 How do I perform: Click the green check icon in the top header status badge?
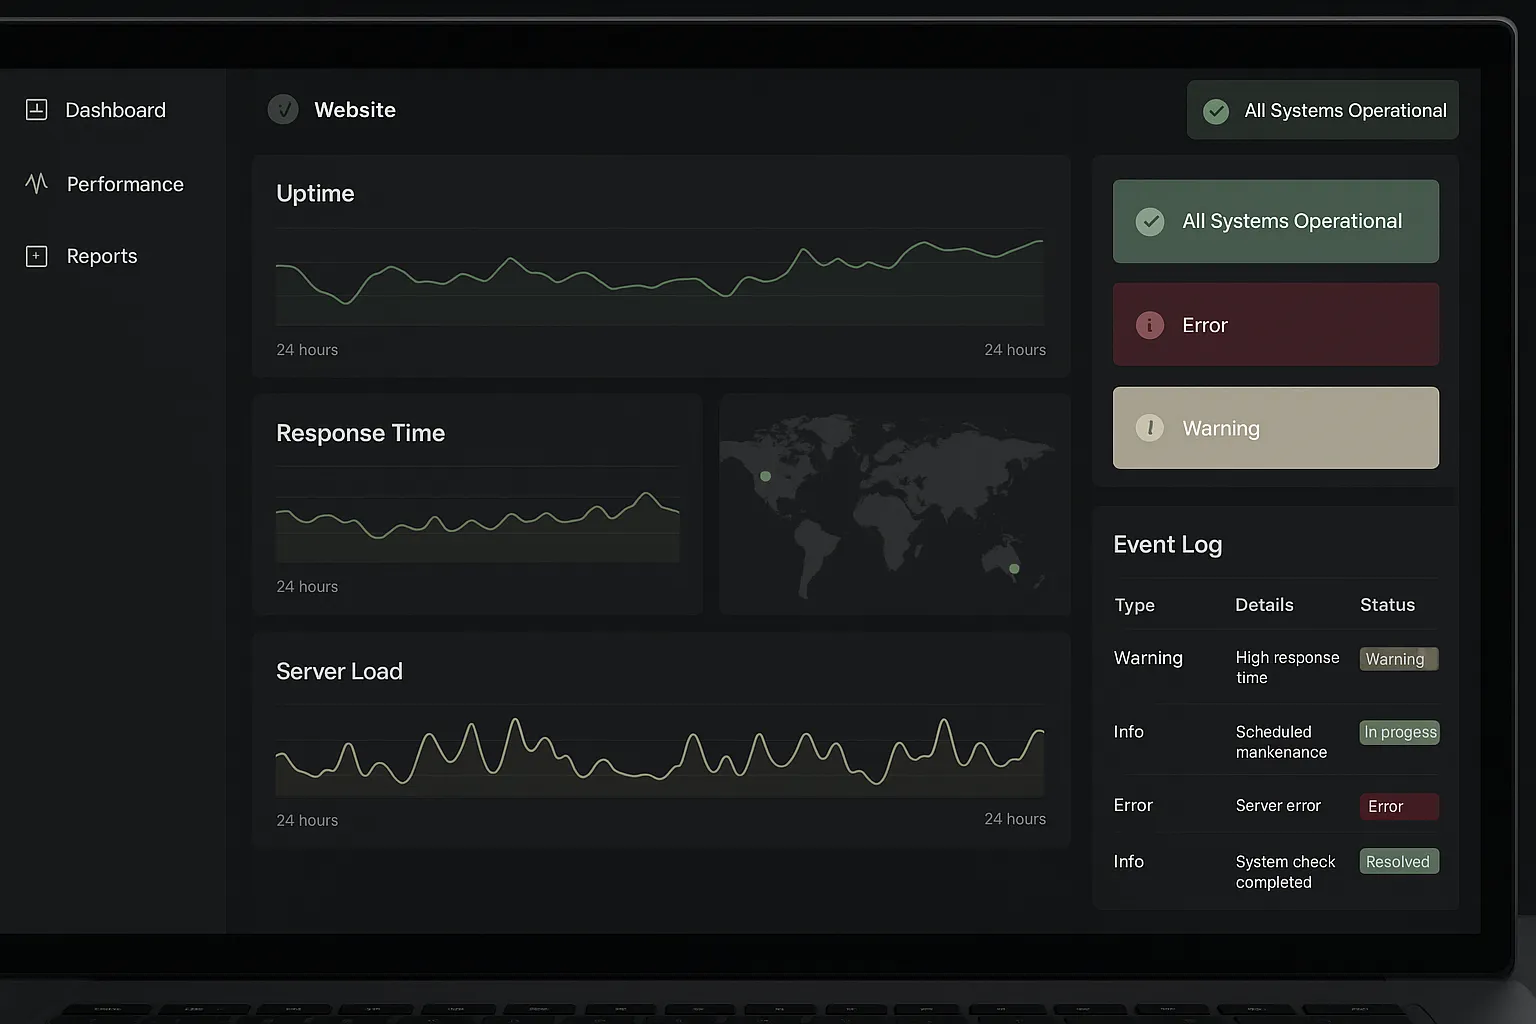1216,111
